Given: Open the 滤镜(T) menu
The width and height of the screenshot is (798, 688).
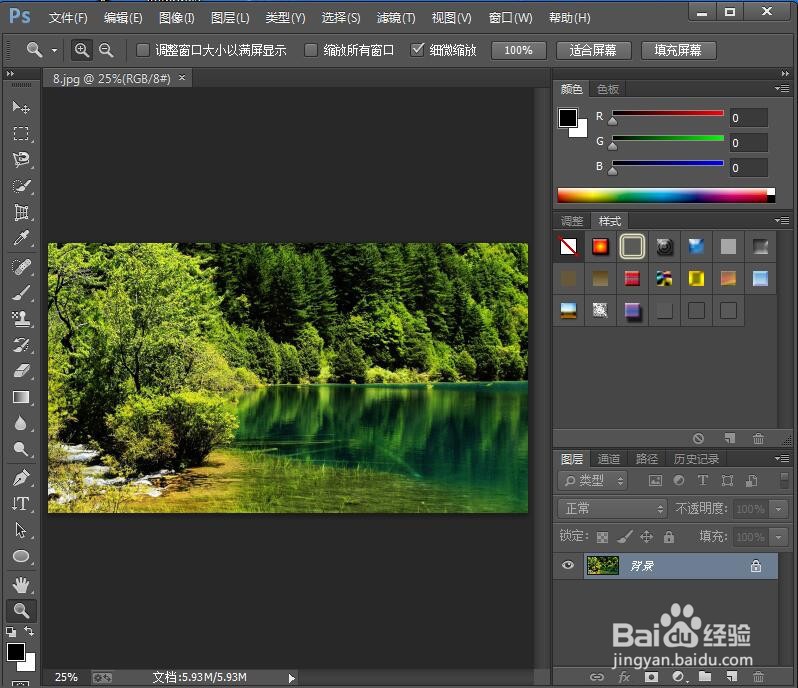Looking at the screenshot, I should click(x=396, y=18).
